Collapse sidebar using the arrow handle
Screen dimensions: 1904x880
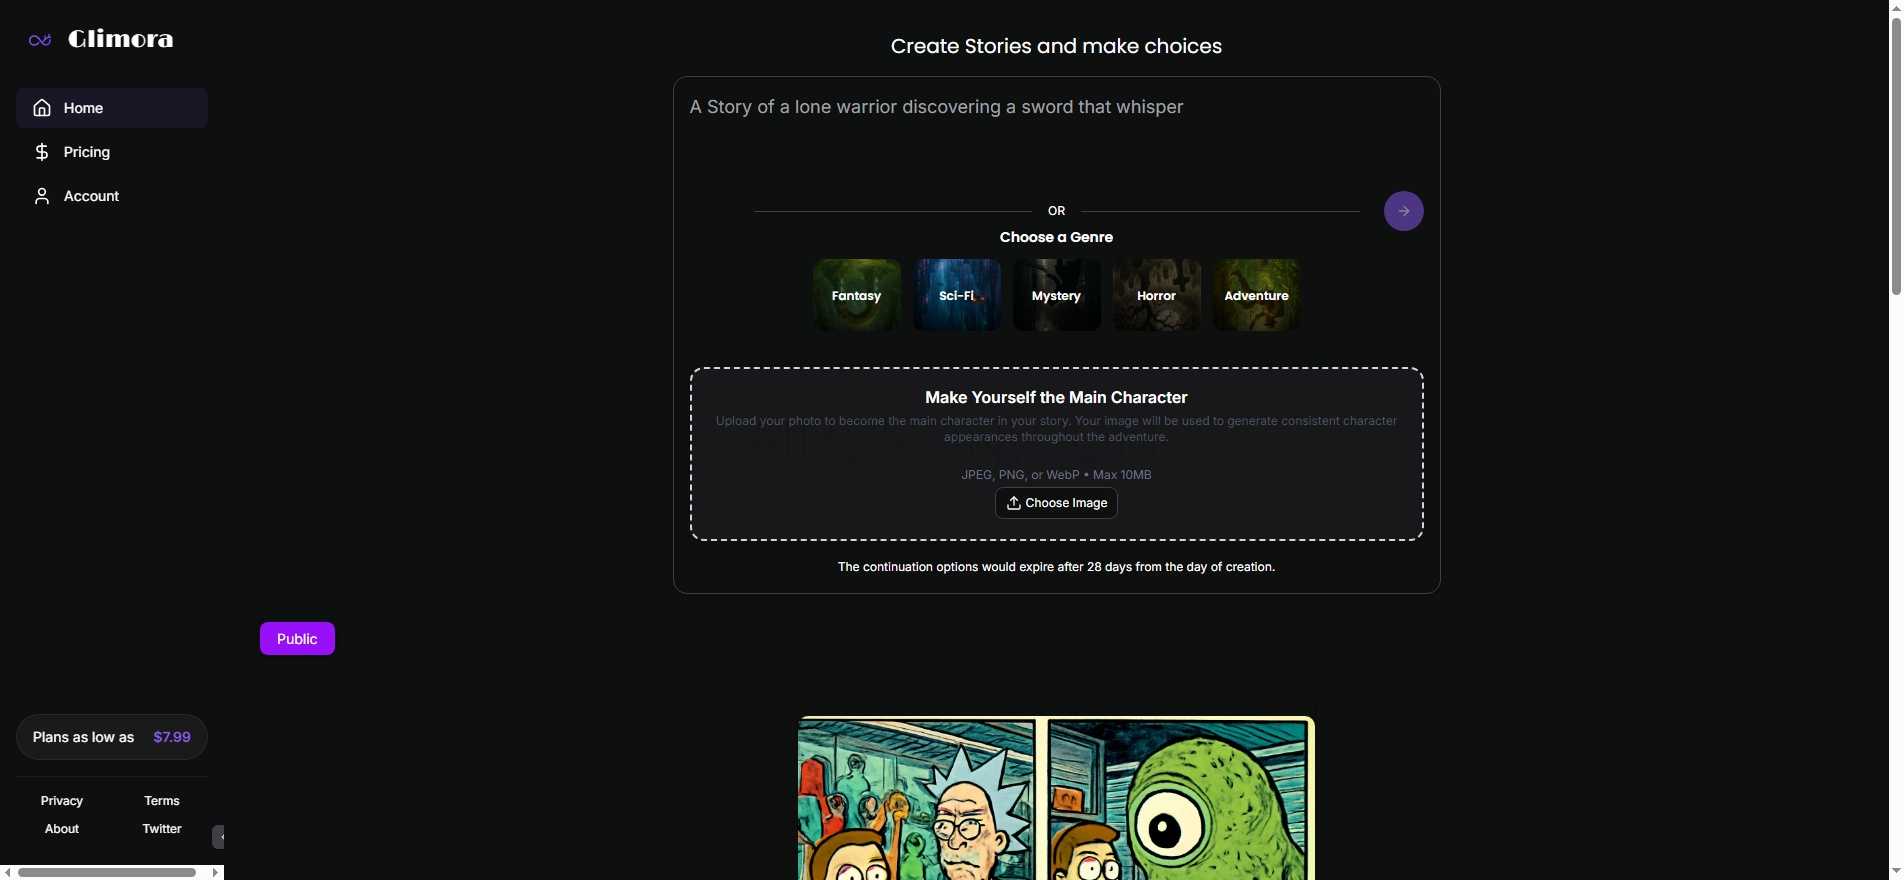(218, 837)
